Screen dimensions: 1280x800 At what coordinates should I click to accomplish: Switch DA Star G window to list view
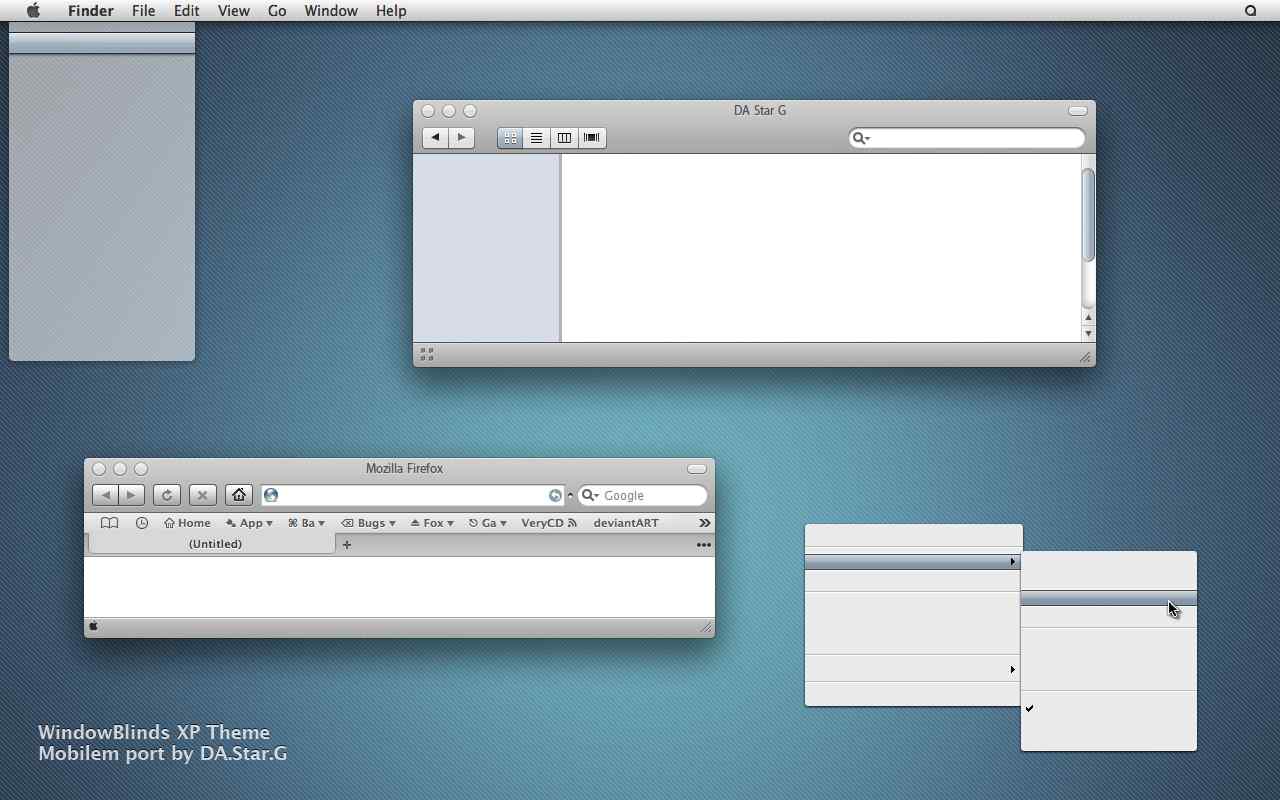coord(537,138)
